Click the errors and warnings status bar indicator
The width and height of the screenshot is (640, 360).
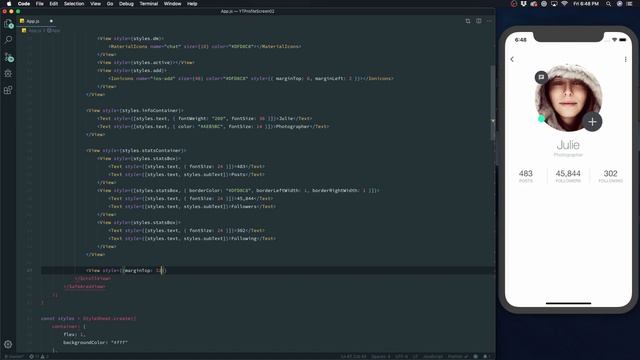[39, 356]
